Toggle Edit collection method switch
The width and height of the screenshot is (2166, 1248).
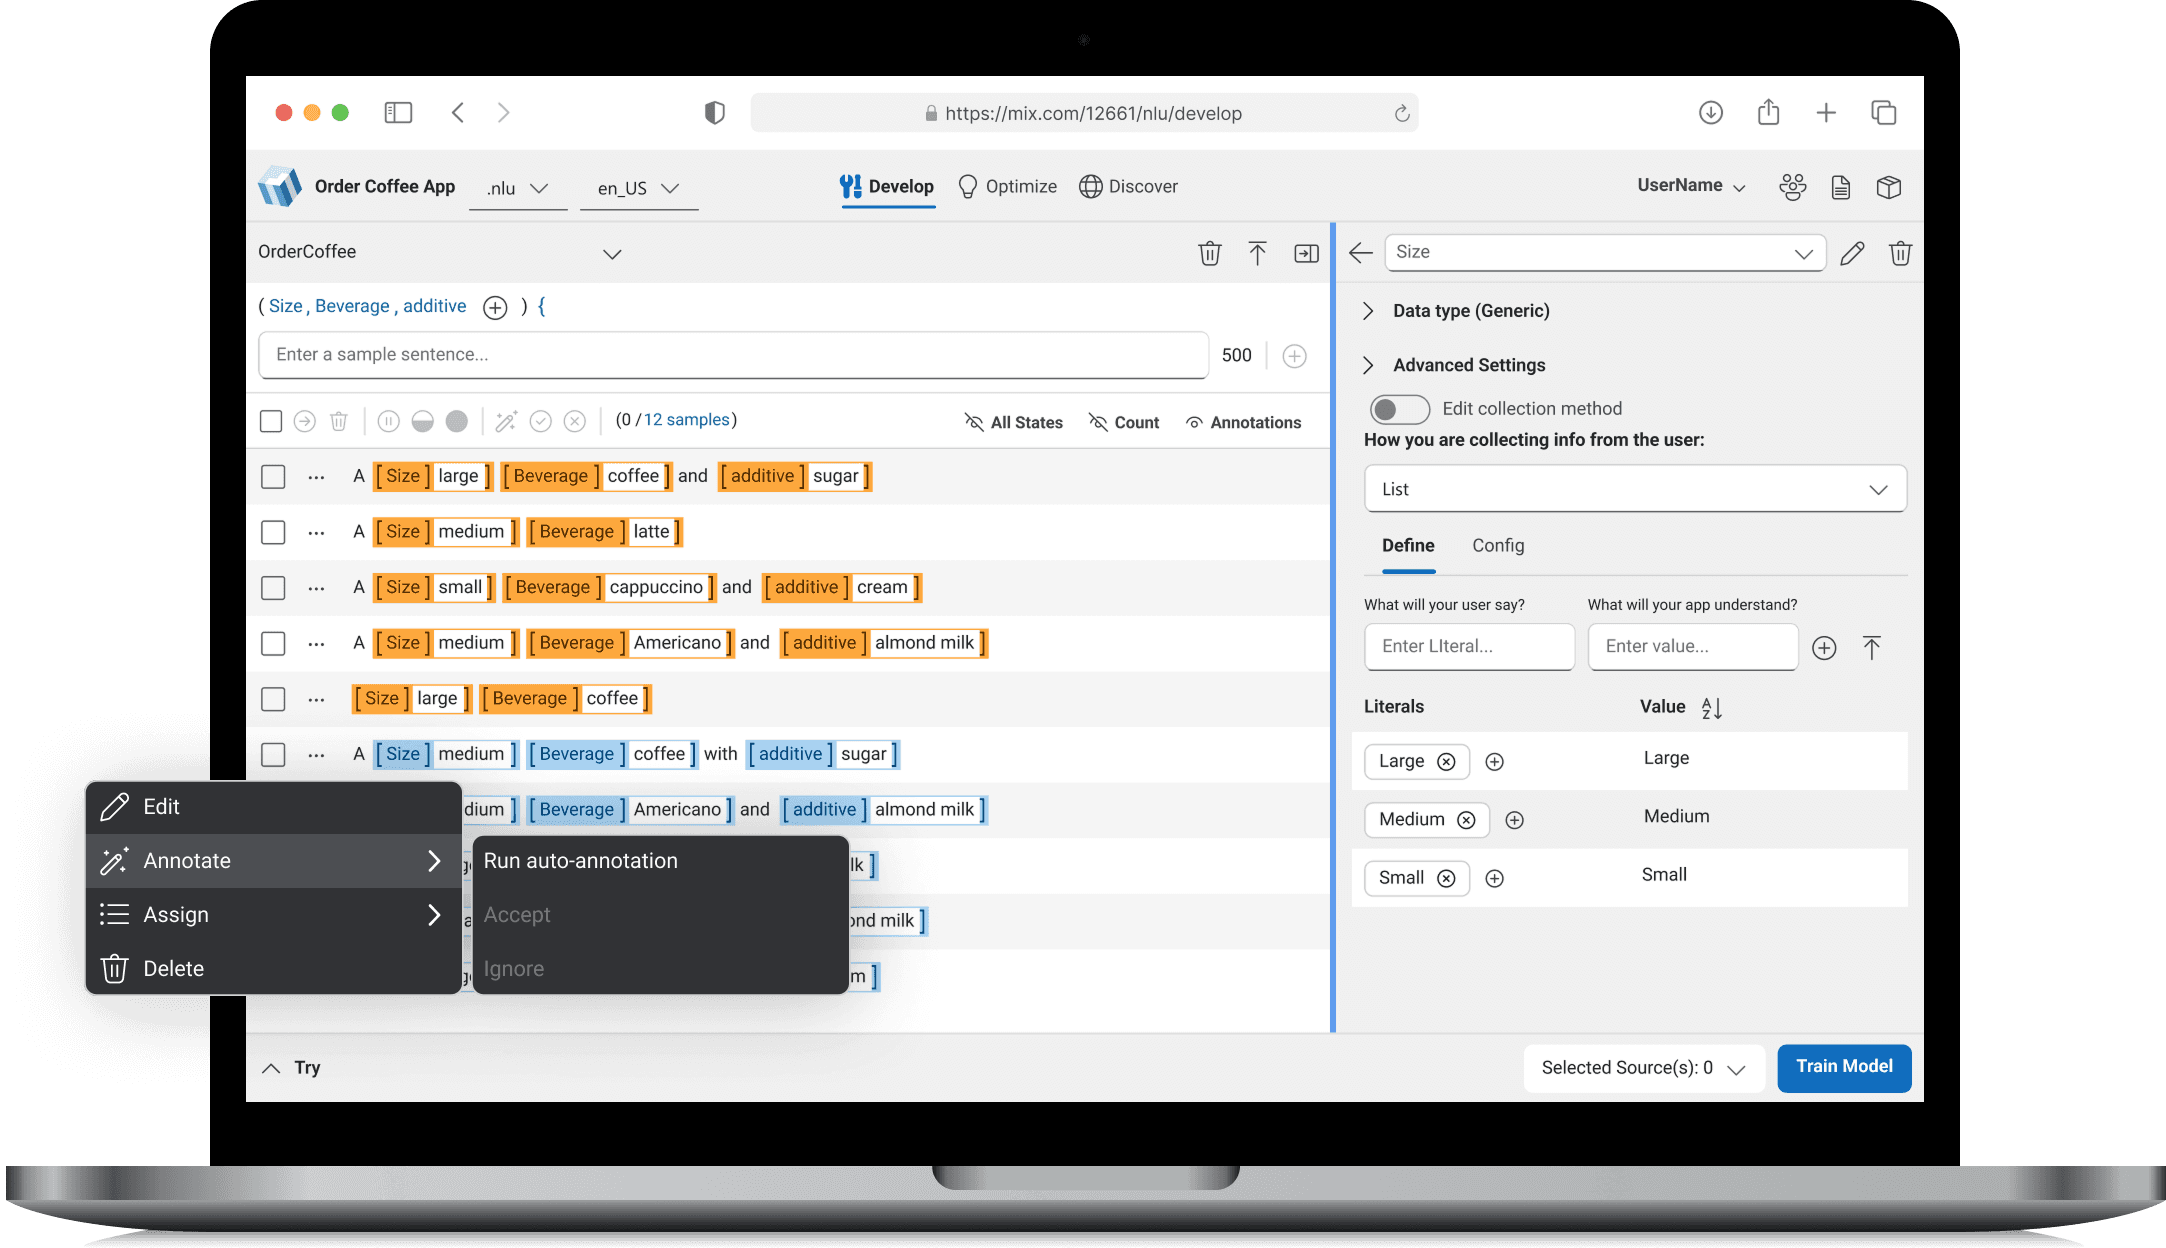point(1399,409)
